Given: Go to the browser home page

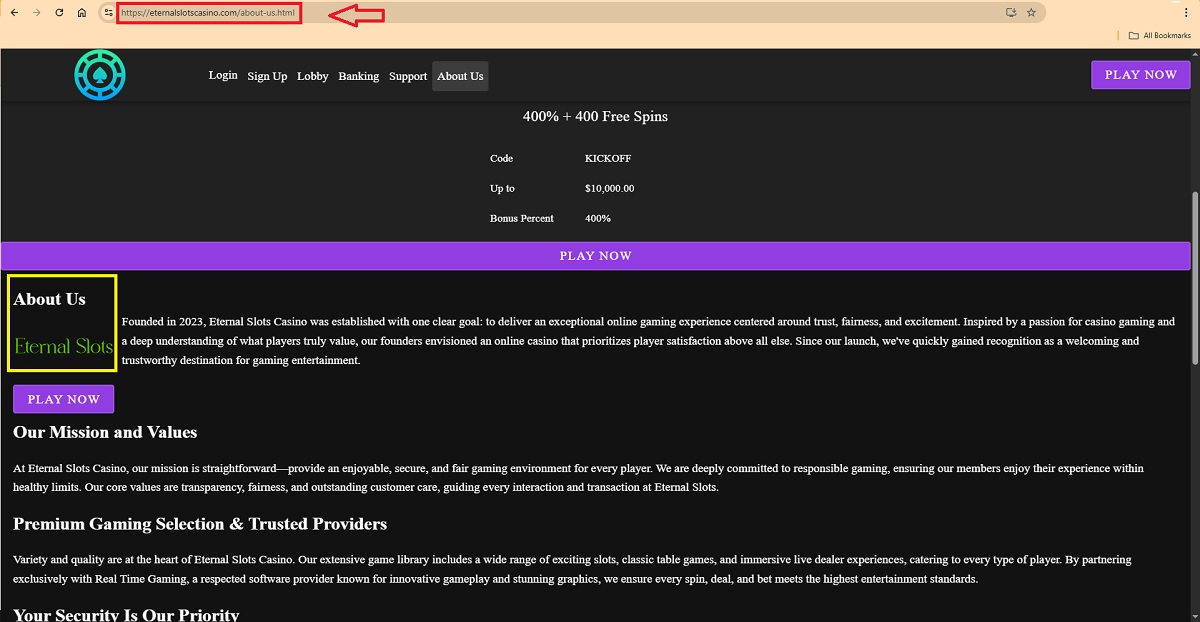Looking at the screenshot, I should 82,12.
